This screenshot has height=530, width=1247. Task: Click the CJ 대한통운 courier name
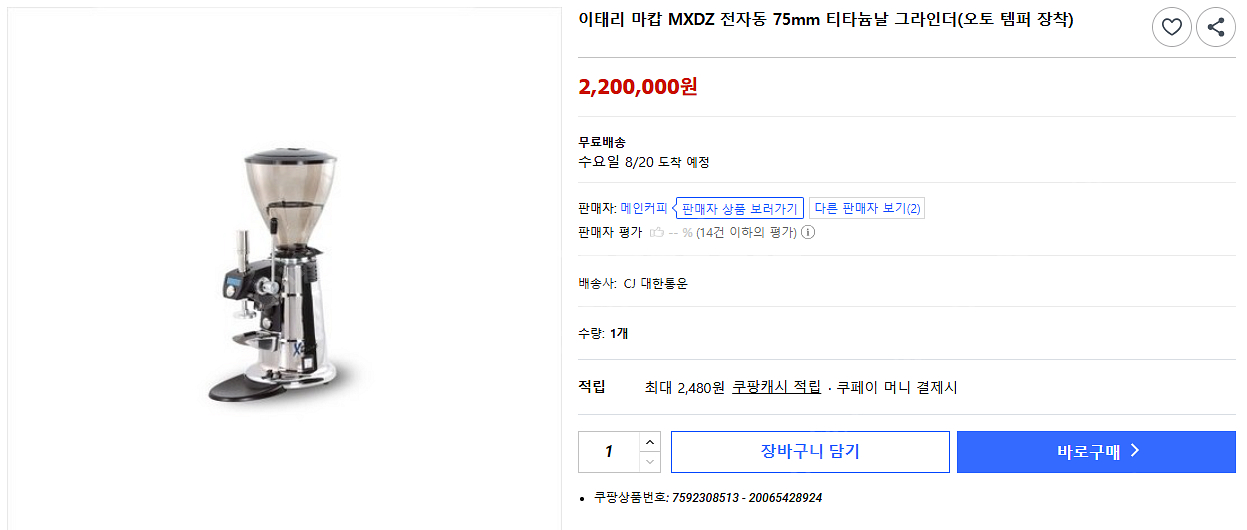pyautogui.click(x=655, y=283)
